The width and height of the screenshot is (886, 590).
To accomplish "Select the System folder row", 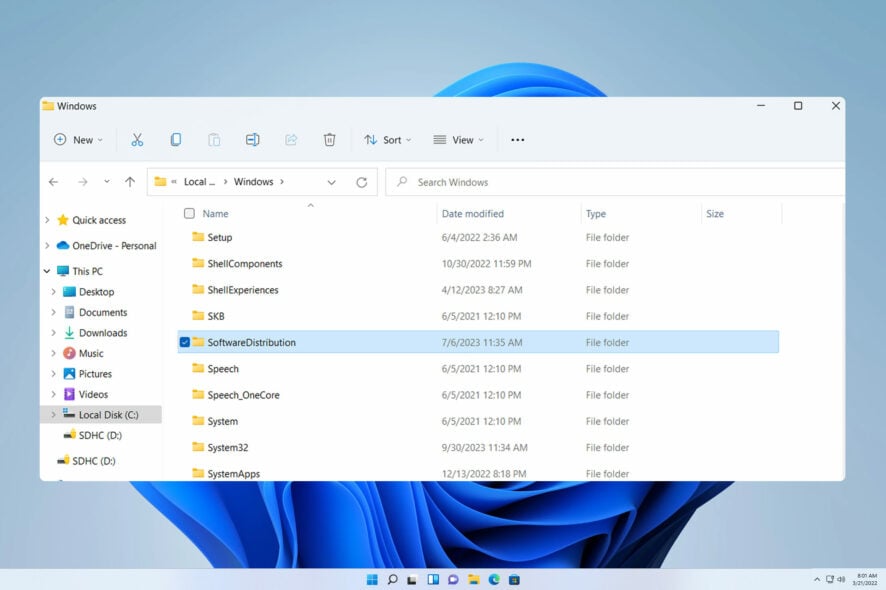I will 478,421.
